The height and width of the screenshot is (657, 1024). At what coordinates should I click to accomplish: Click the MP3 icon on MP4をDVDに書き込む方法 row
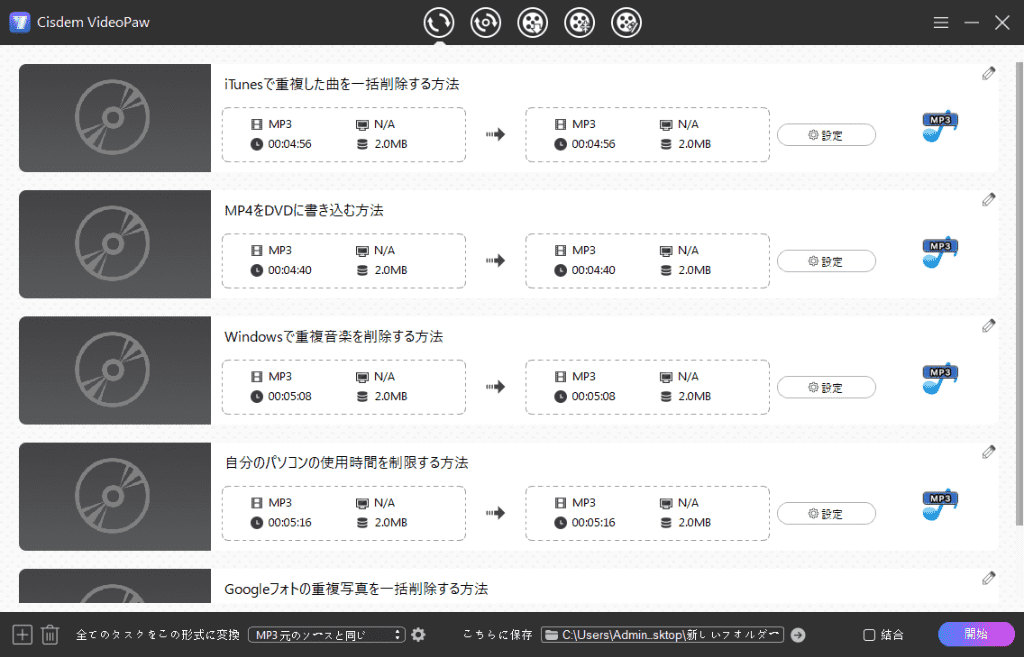[938, 252]
